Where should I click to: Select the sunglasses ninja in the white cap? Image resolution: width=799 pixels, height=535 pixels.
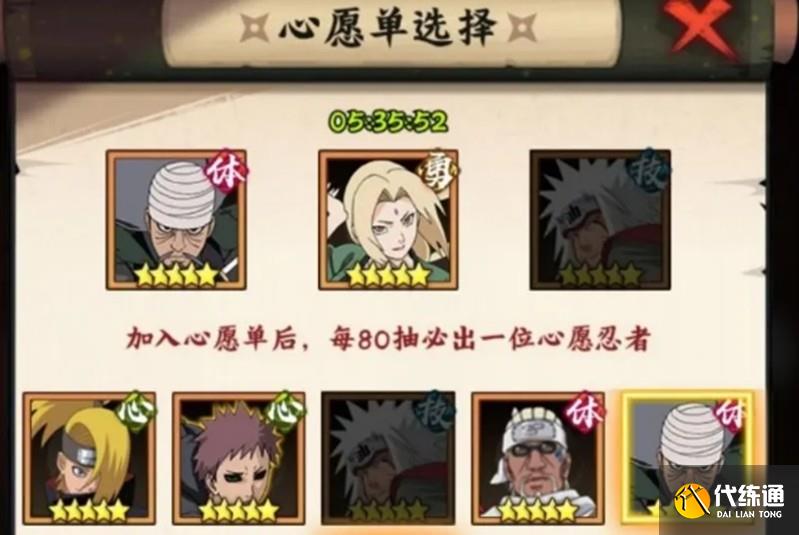point(538,459)
